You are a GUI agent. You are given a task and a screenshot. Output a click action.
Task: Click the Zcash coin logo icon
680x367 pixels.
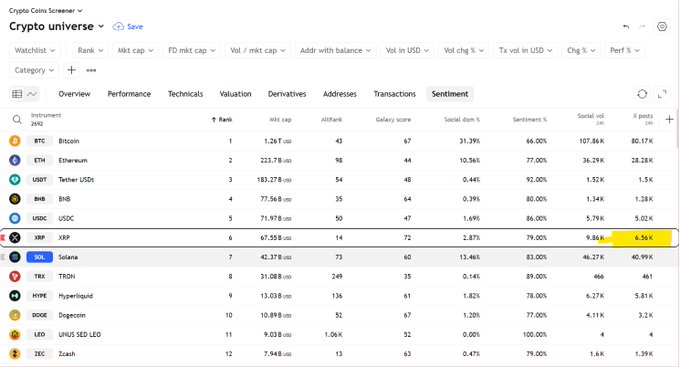tap(15, 354)
